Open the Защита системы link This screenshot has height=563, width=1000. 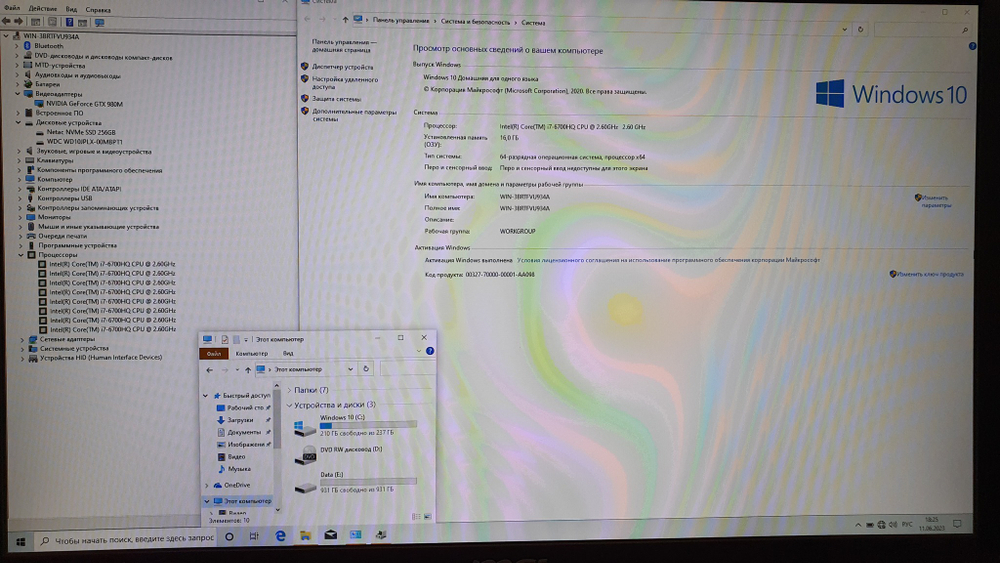click(336, 99)
